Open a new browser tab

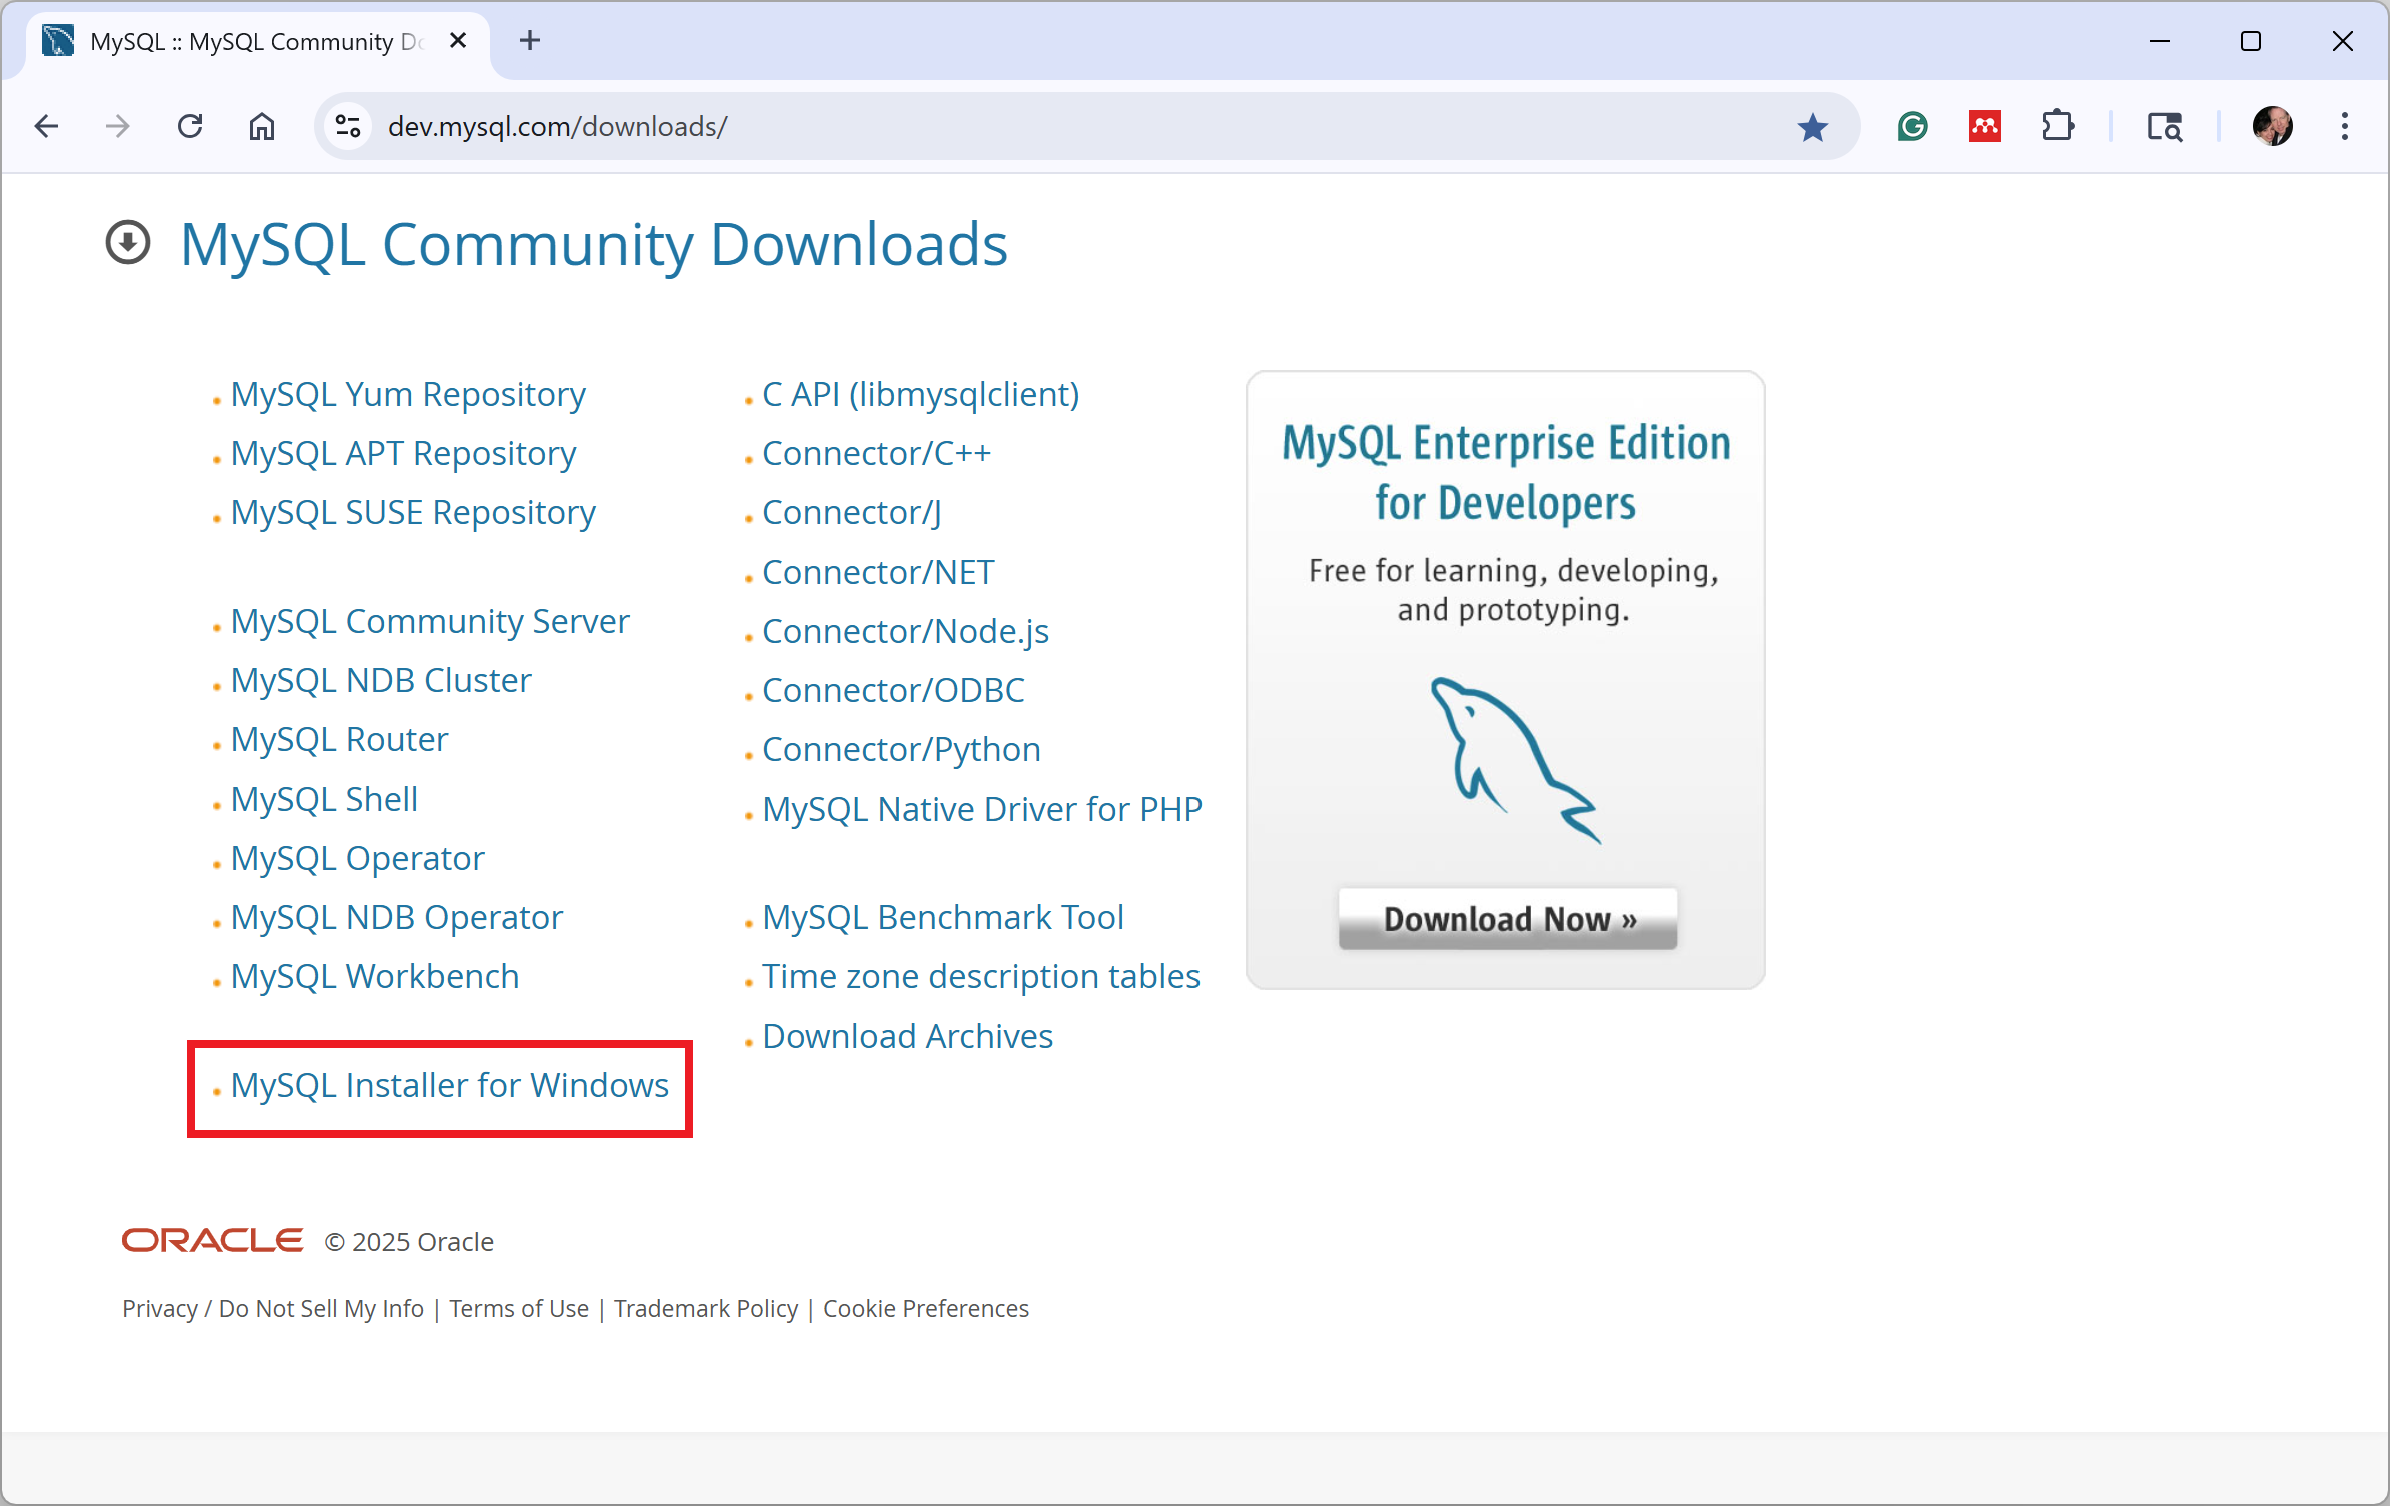click(x=530, y=41)
